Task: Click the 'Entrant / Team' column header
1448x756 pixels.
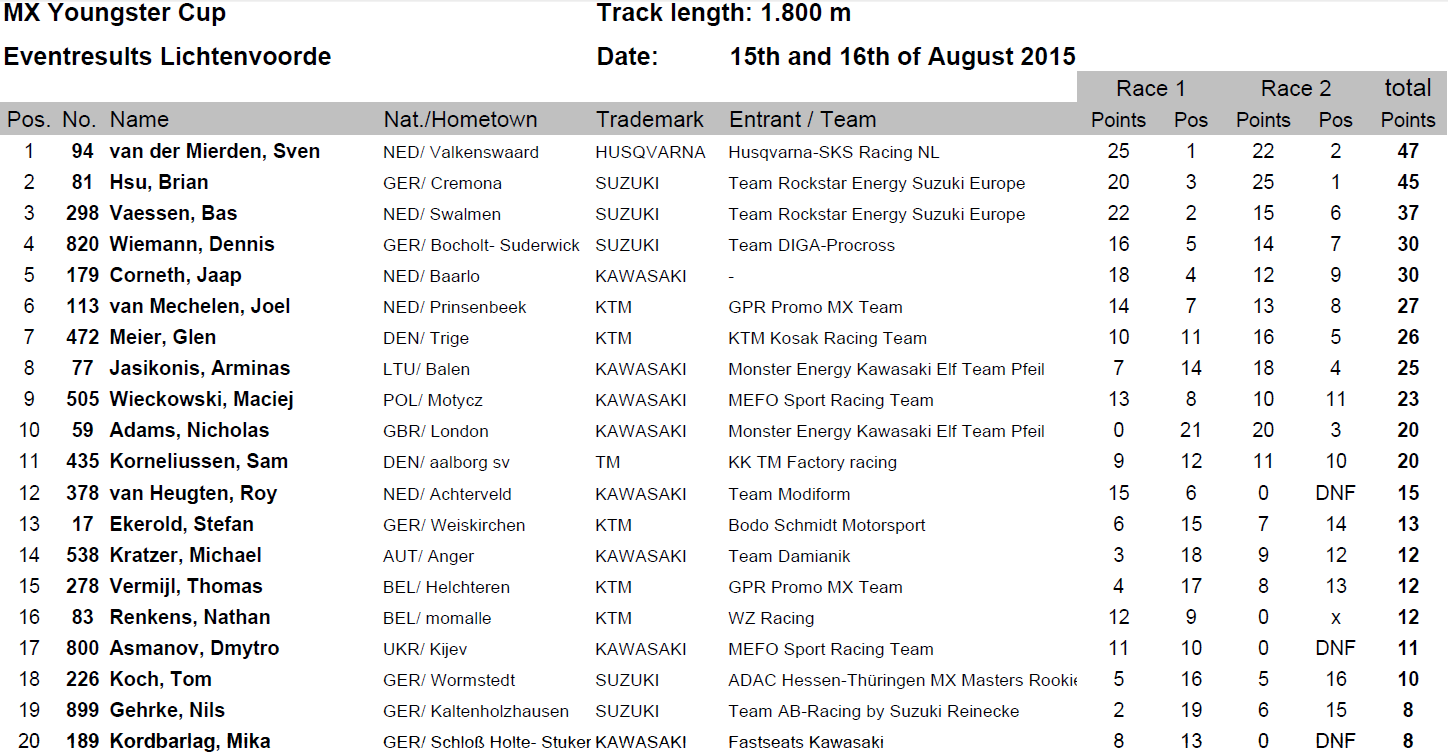Action: click(802, 120)
